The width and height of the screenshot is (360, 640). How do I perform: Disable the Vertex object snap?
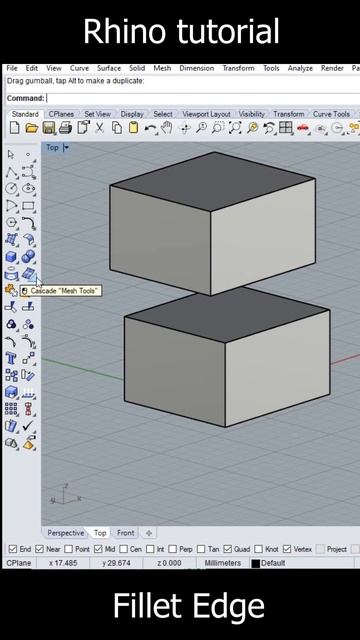(x=287, y=549)
